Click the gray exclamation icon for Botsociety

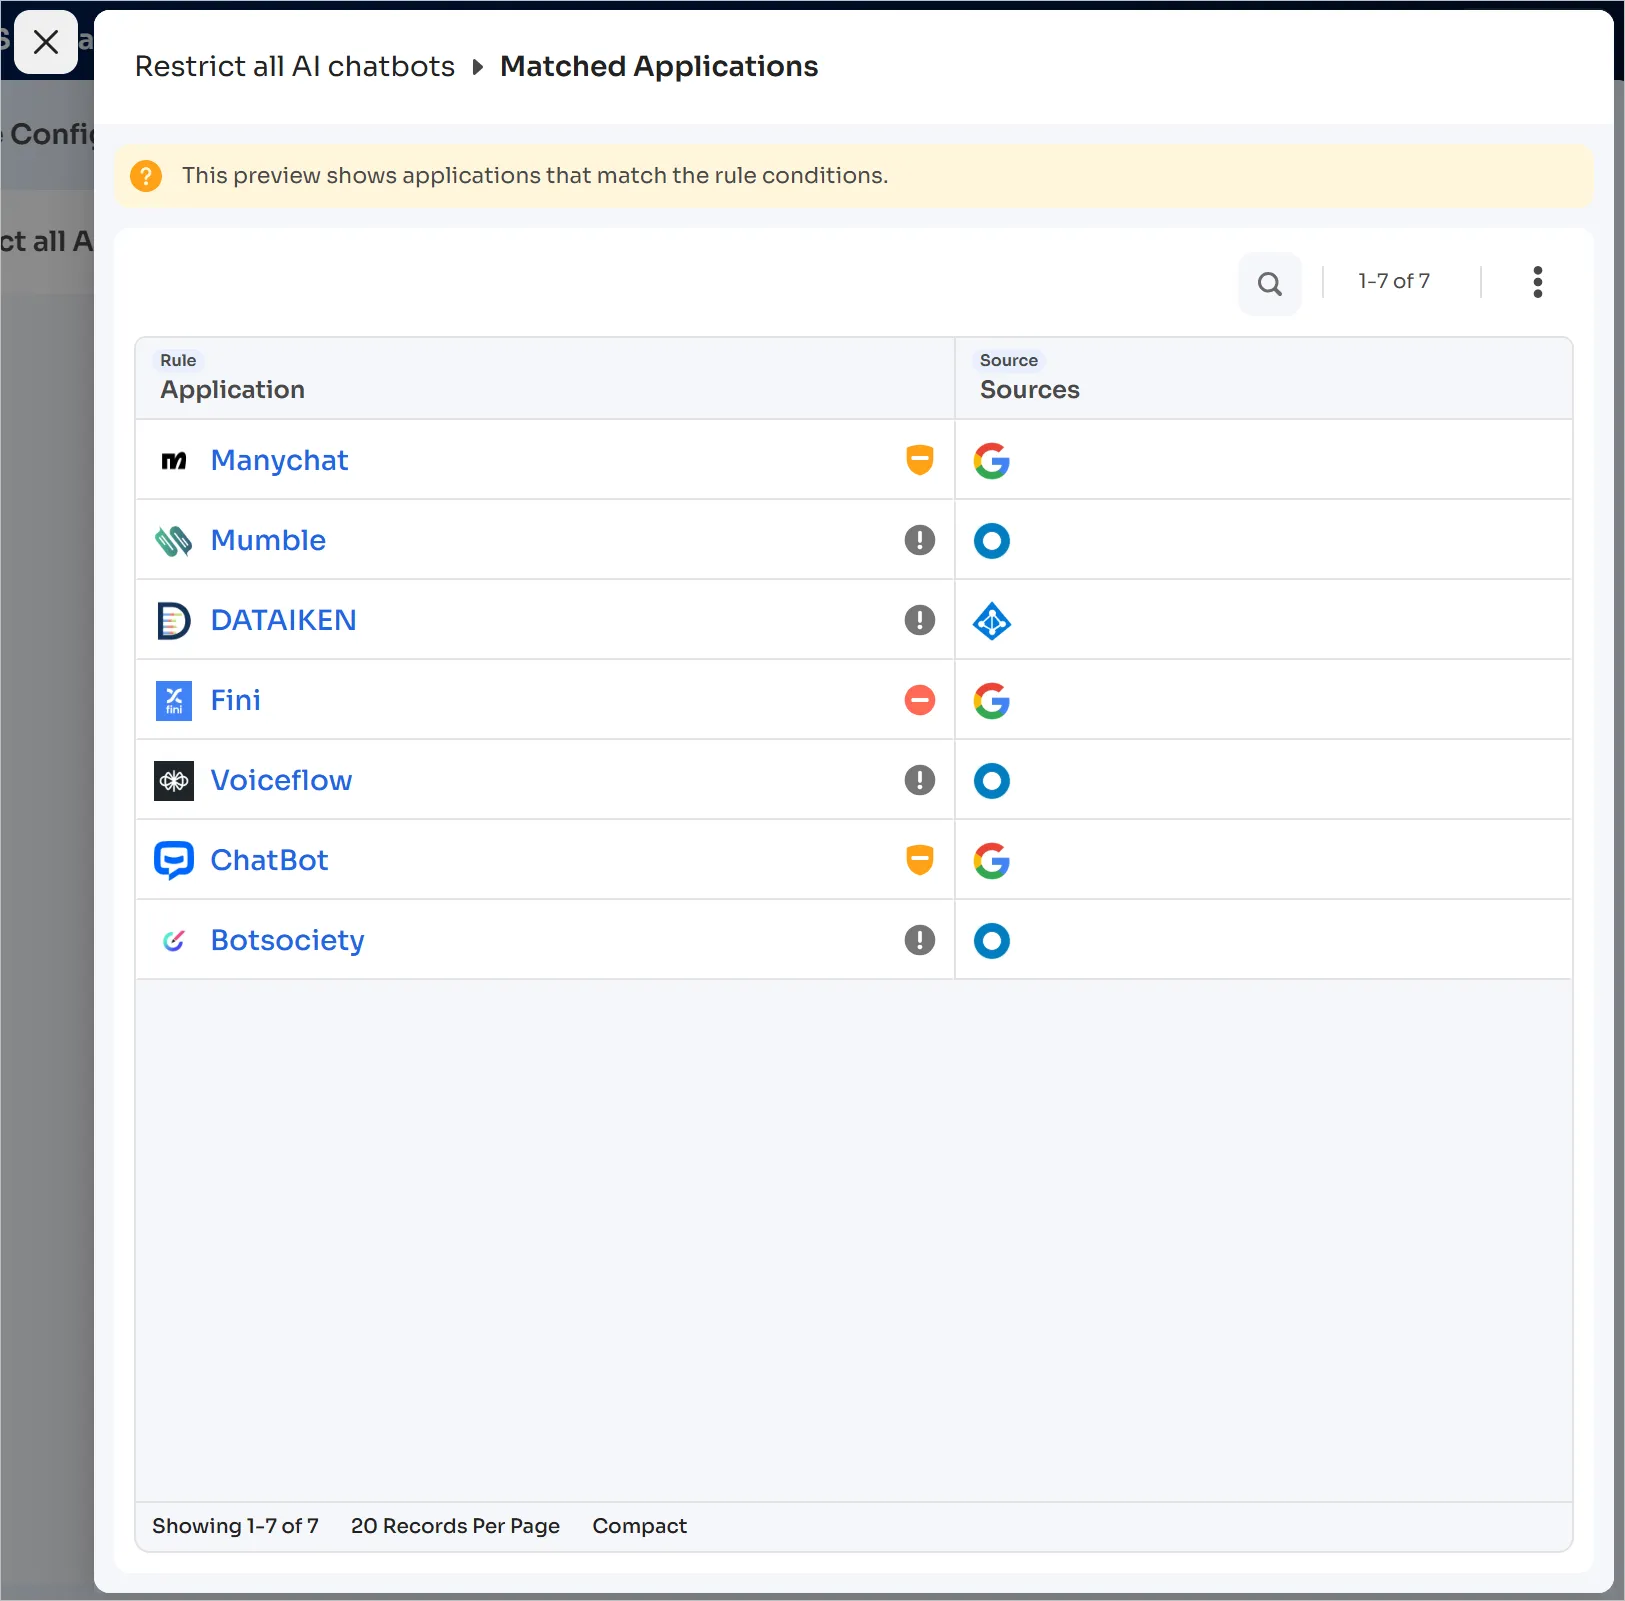point(920,940)
